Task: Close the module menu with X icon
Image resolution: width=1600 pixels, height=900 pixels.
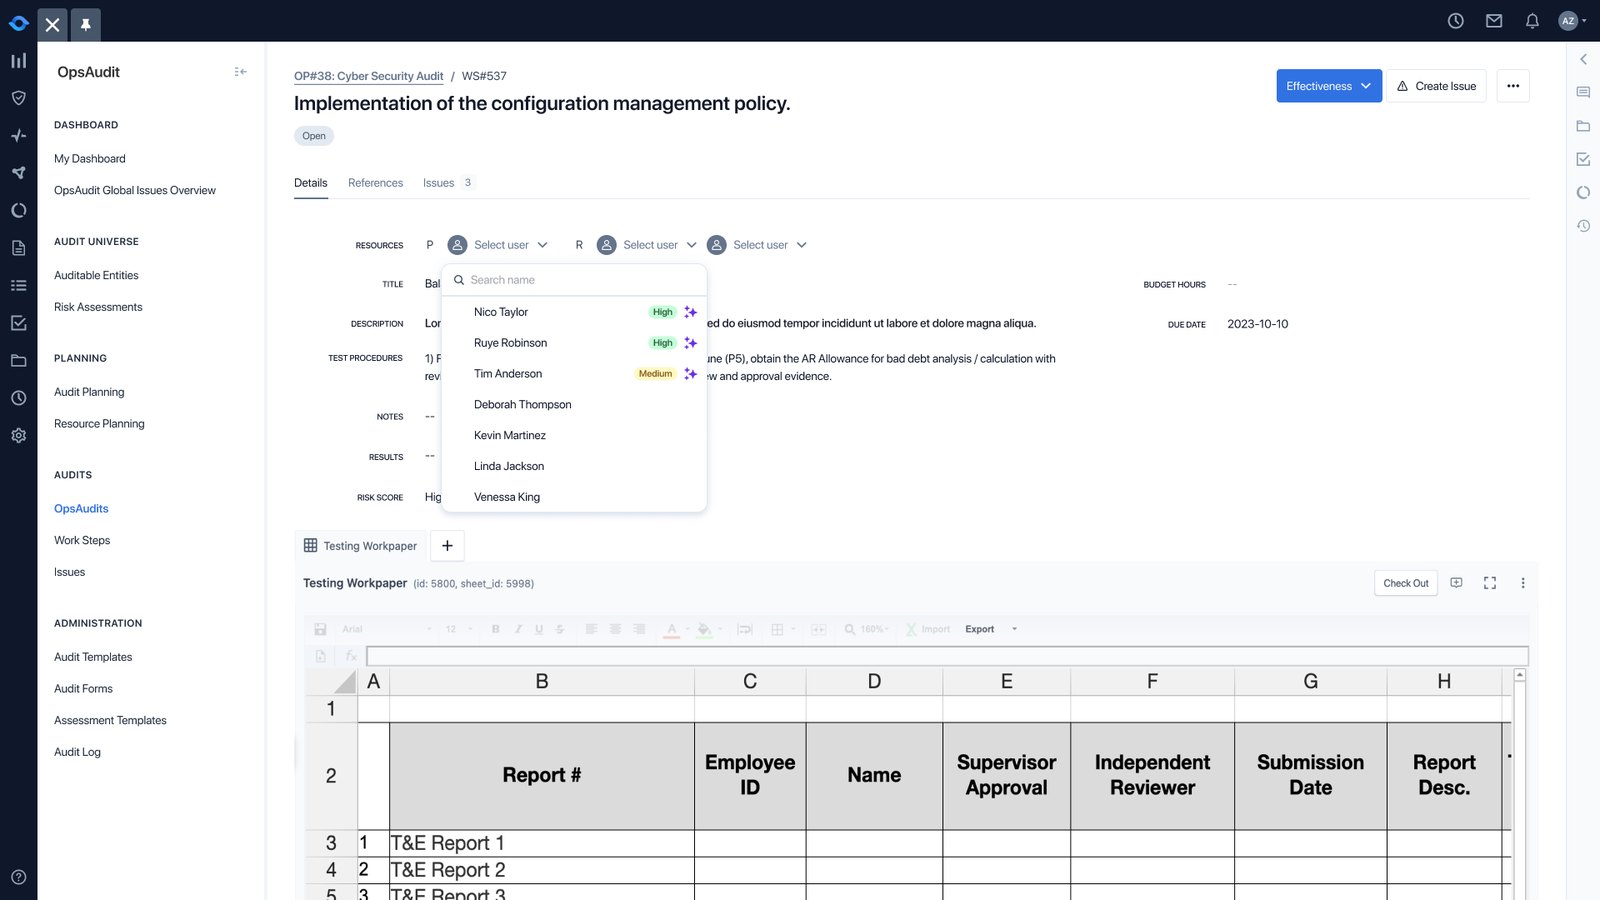Action: tap(53, 24)
